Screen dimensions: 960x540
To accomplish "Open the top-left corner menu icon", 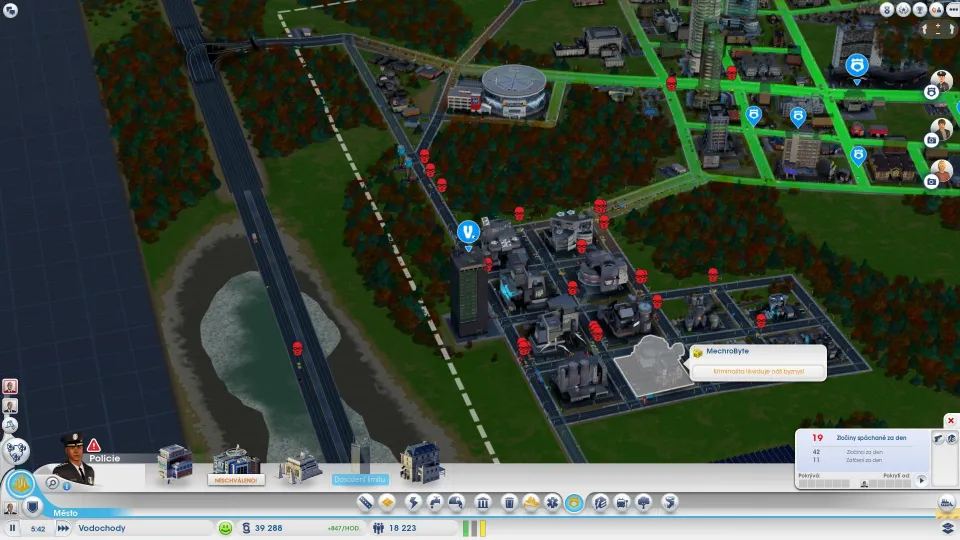I will [x=10, y=10].
